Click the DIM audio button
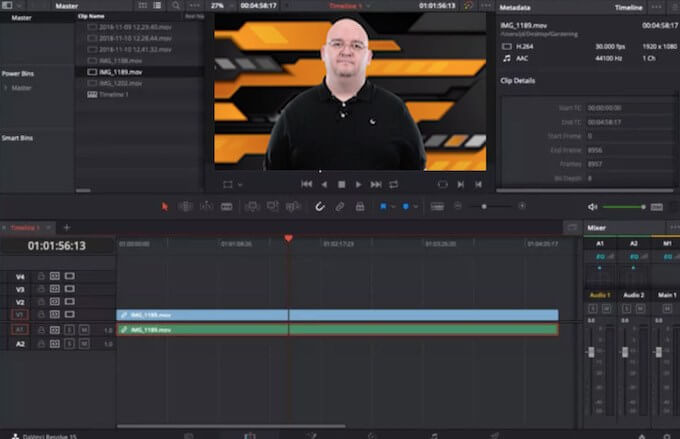Image resolution: width=680 pixels, height=439 pixels. click(x=657, y=207)
